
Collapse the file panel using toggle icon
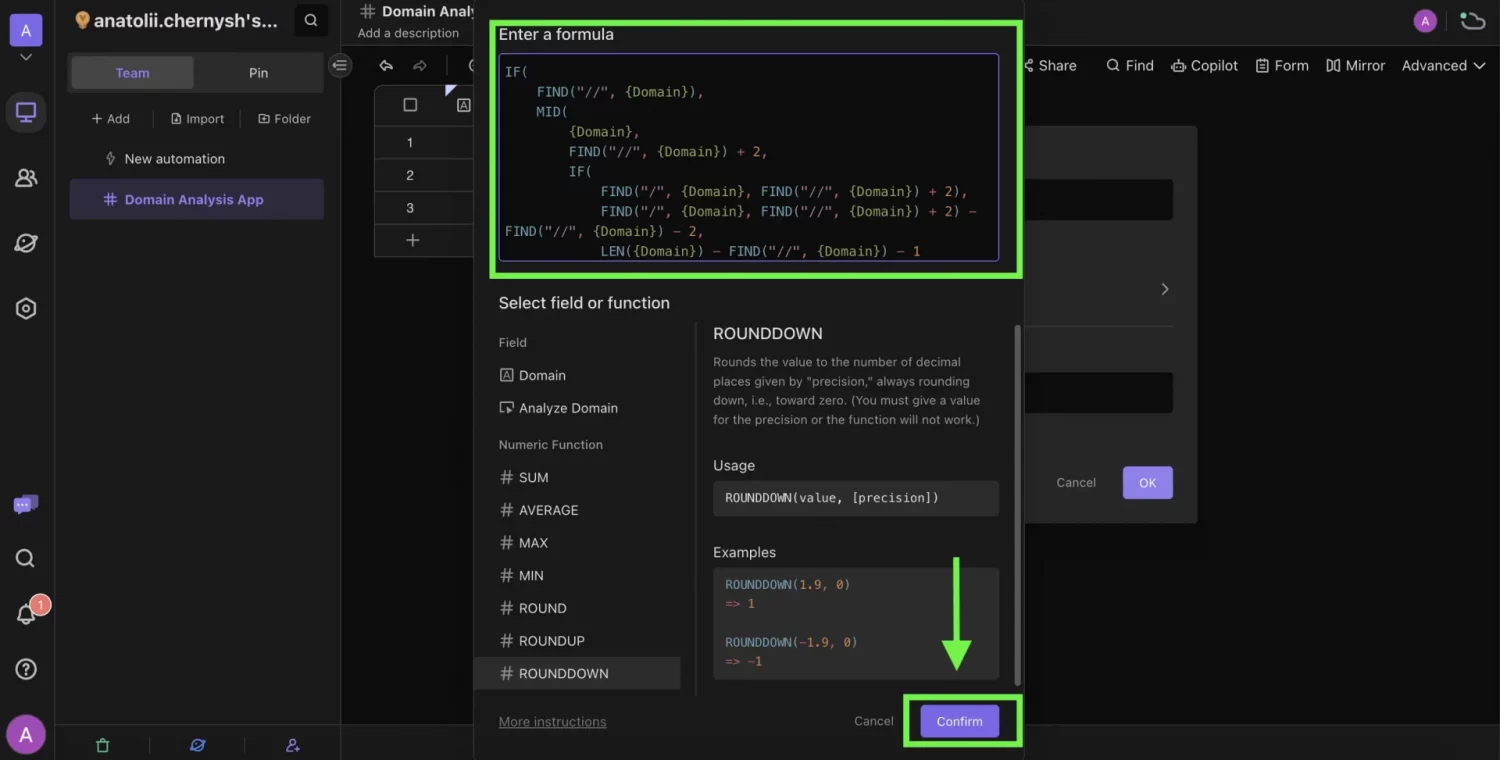coord(340,65)
